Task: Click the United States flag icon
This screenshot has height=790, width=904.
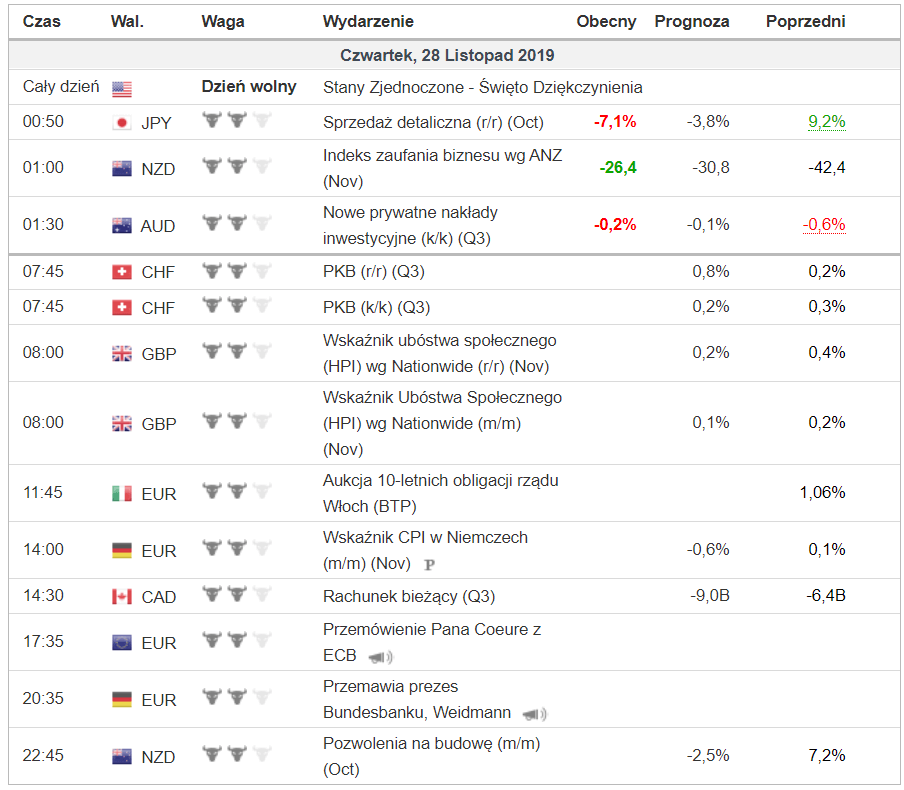Action: point(122,89)
